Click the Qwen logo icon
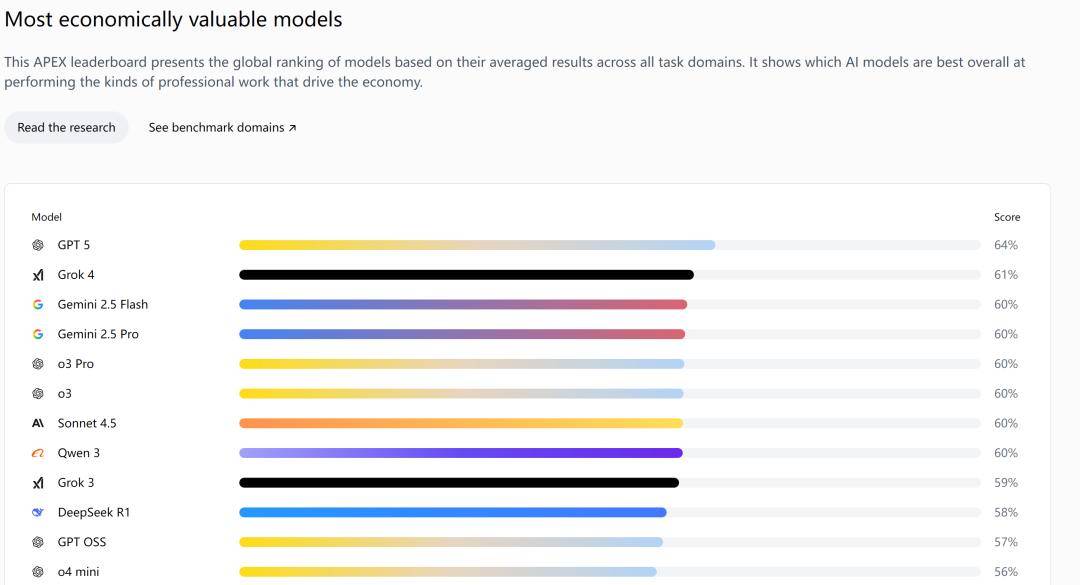 coord(38,453)
